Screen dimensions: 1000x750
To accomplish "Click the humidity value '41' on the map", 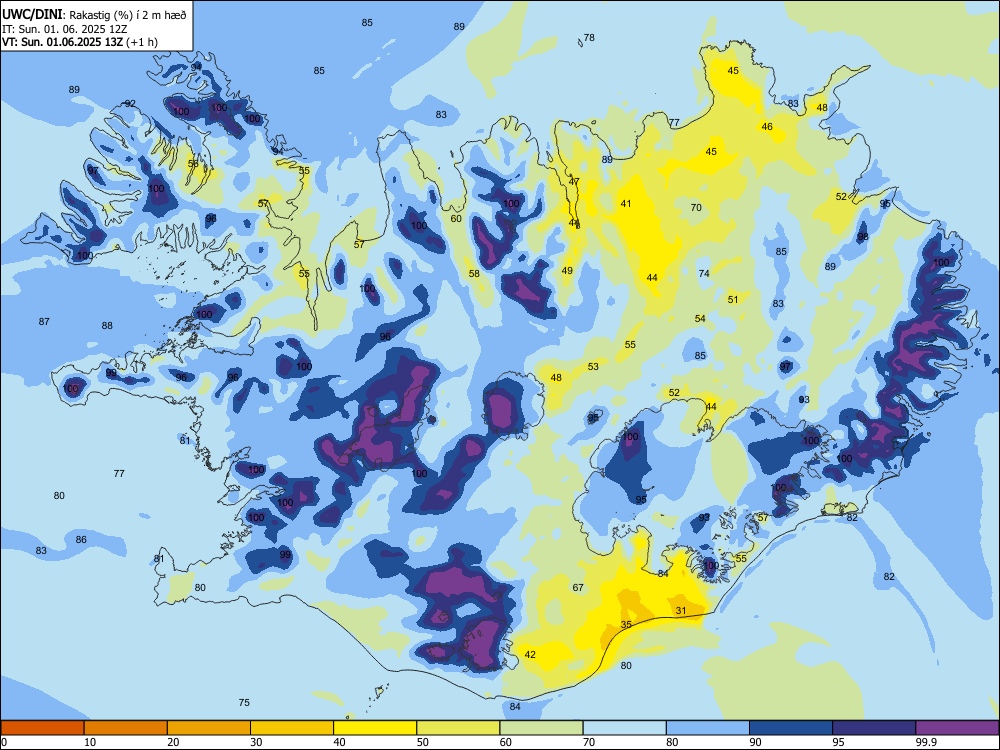I will 626,203.
